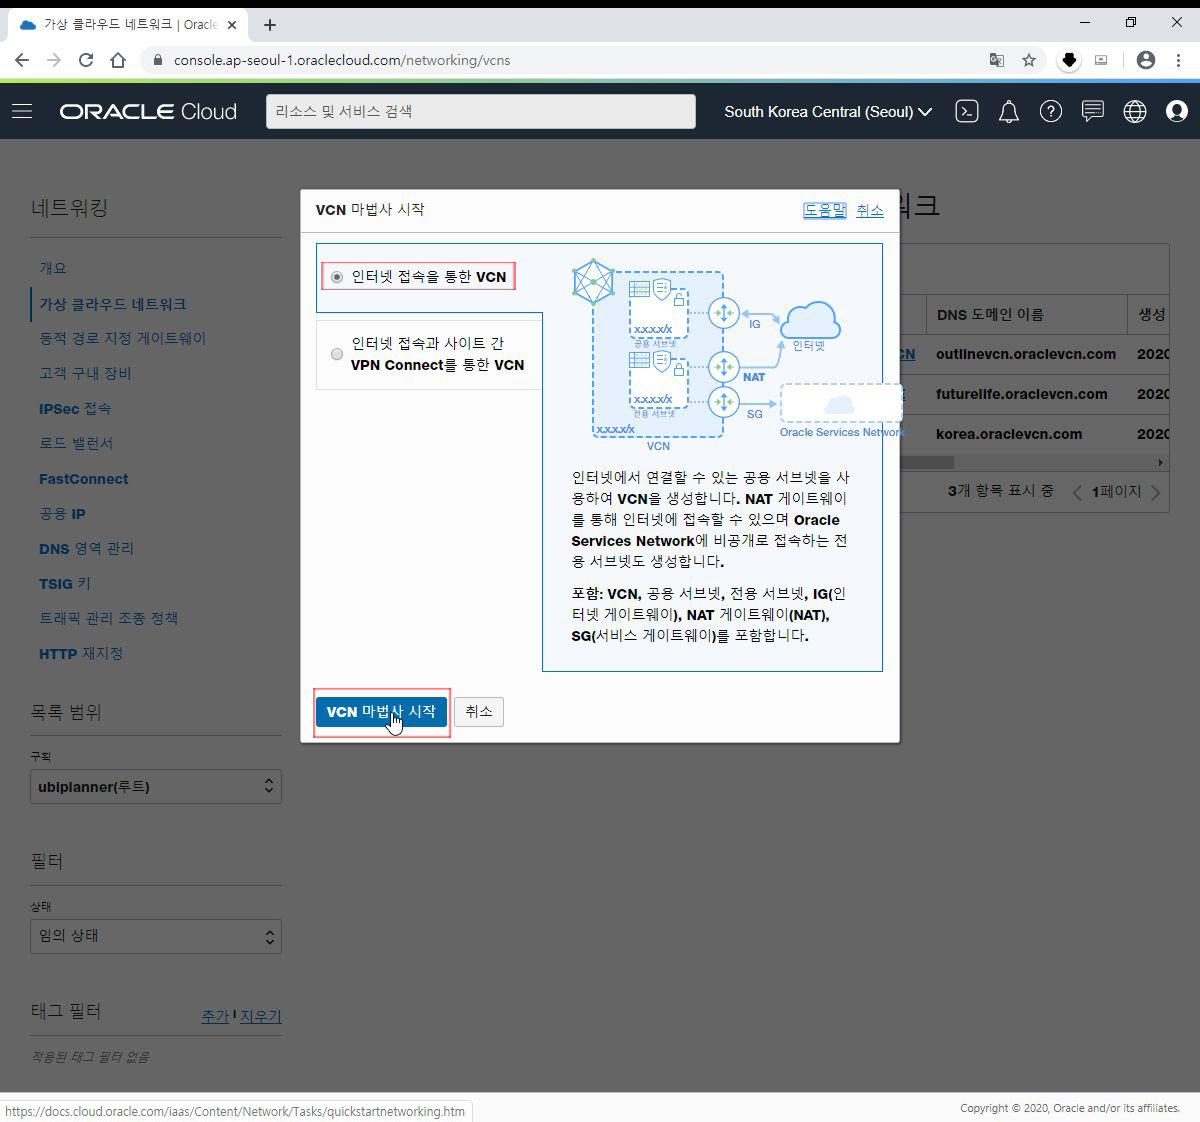This screenshot has width=1200, height=1122.
Task: Open 고객 구내 장비 menu item
Action: (x=85, y=373)
